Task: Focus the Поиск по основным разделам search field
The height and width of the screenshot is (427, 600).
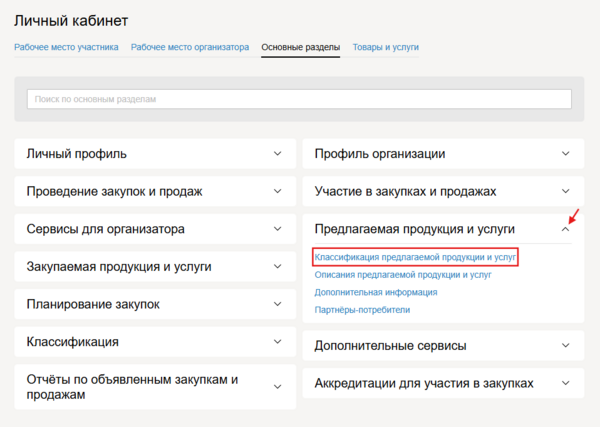Action: [299, 99]
